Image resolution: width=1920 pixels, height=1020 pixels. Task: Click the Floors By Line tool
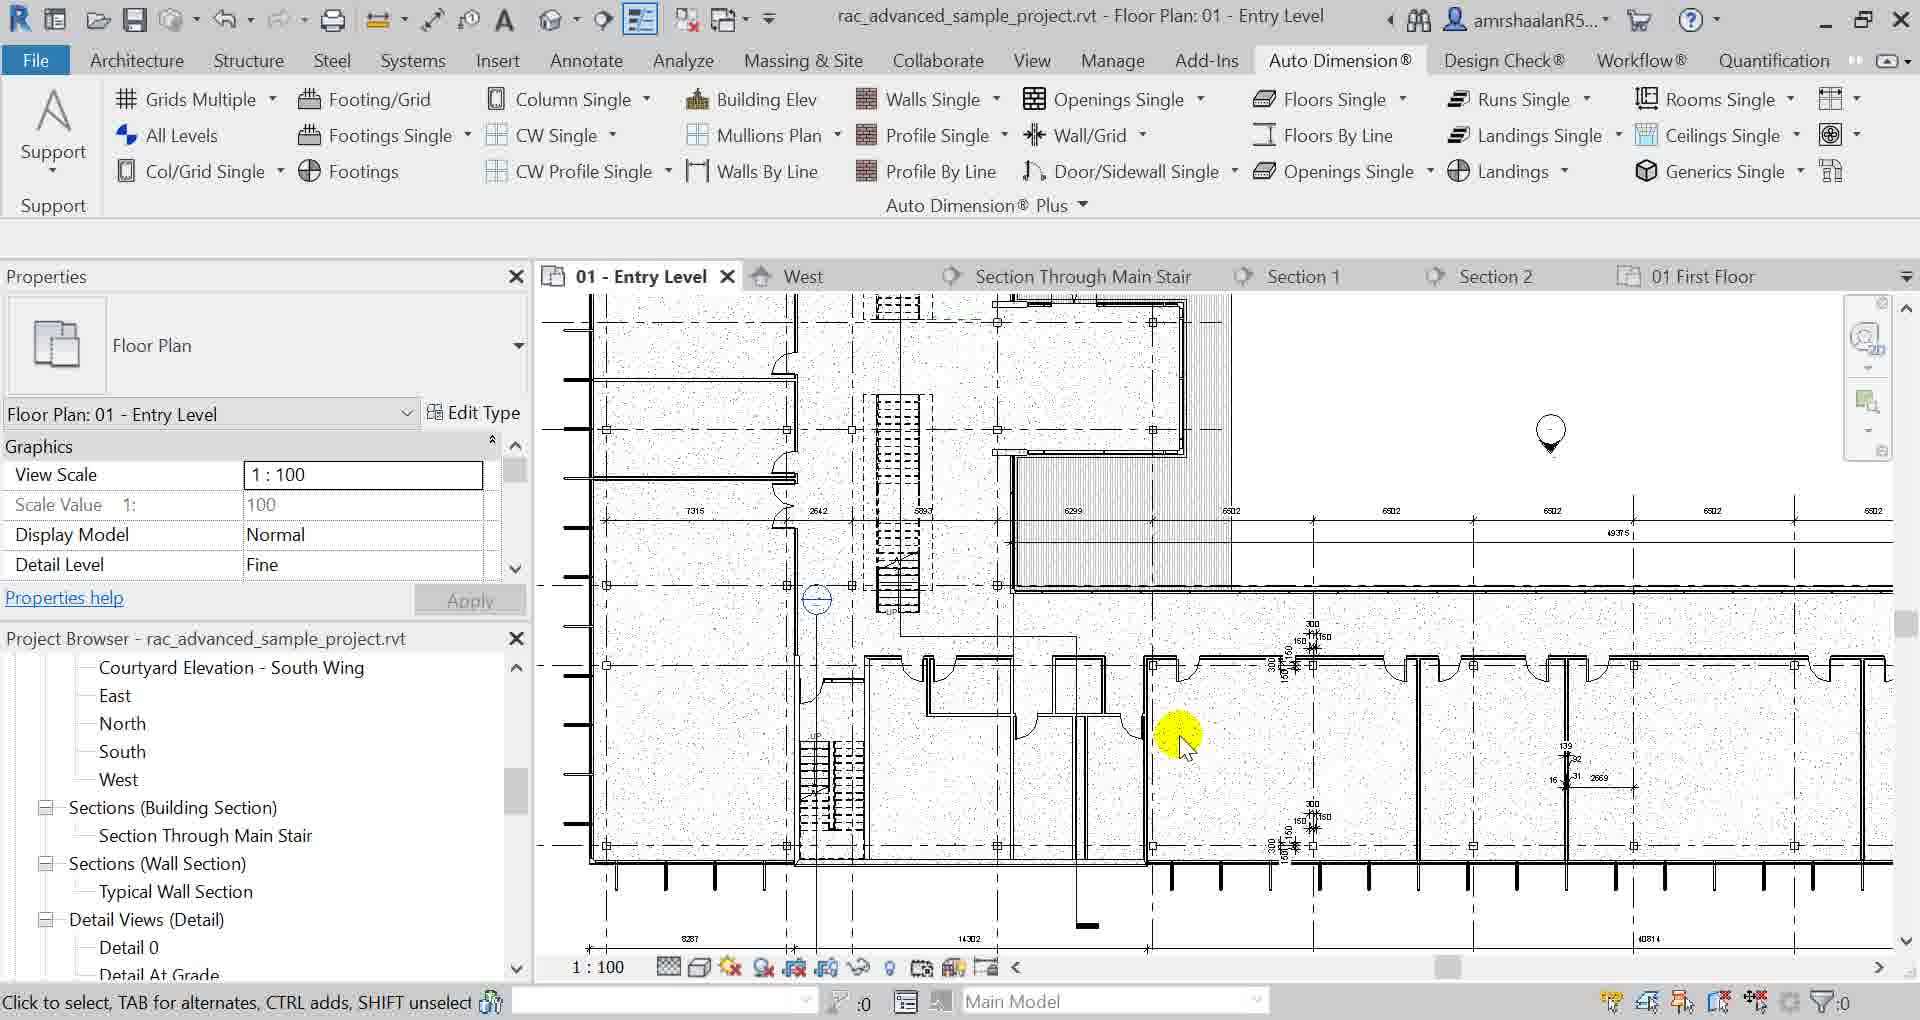1322,135
